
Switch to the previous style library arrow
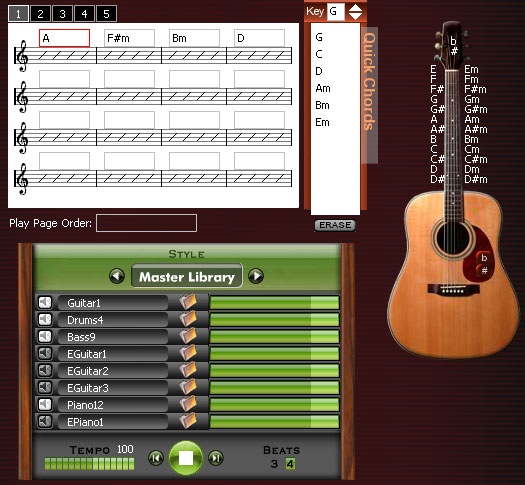tap(117, 276)
